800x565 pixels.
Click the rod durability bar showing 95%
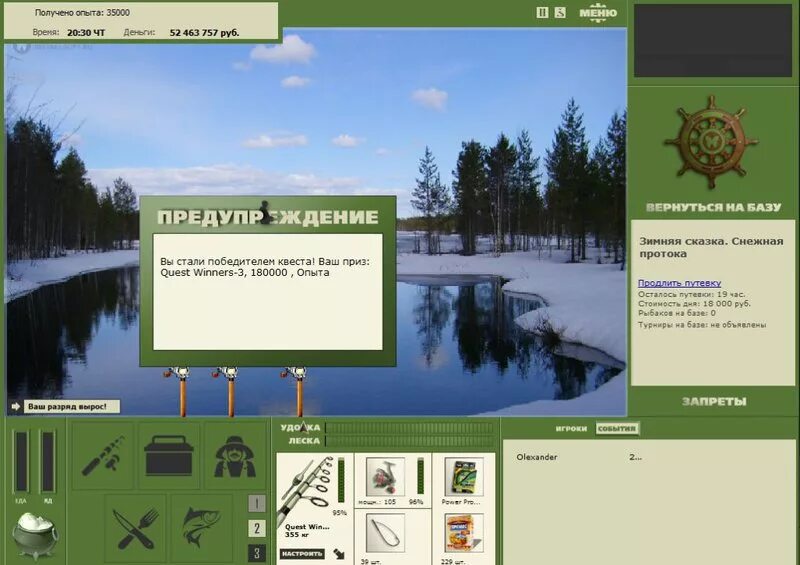click(x=341, y=480)
